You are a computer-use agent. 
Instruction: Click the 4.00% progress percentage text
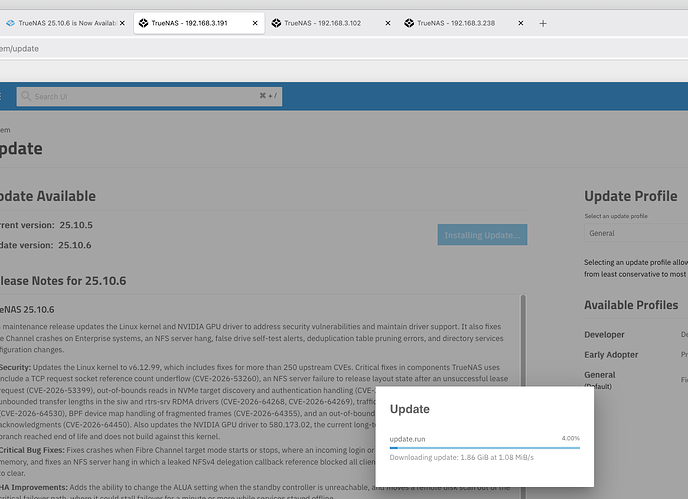coord(570,438)
